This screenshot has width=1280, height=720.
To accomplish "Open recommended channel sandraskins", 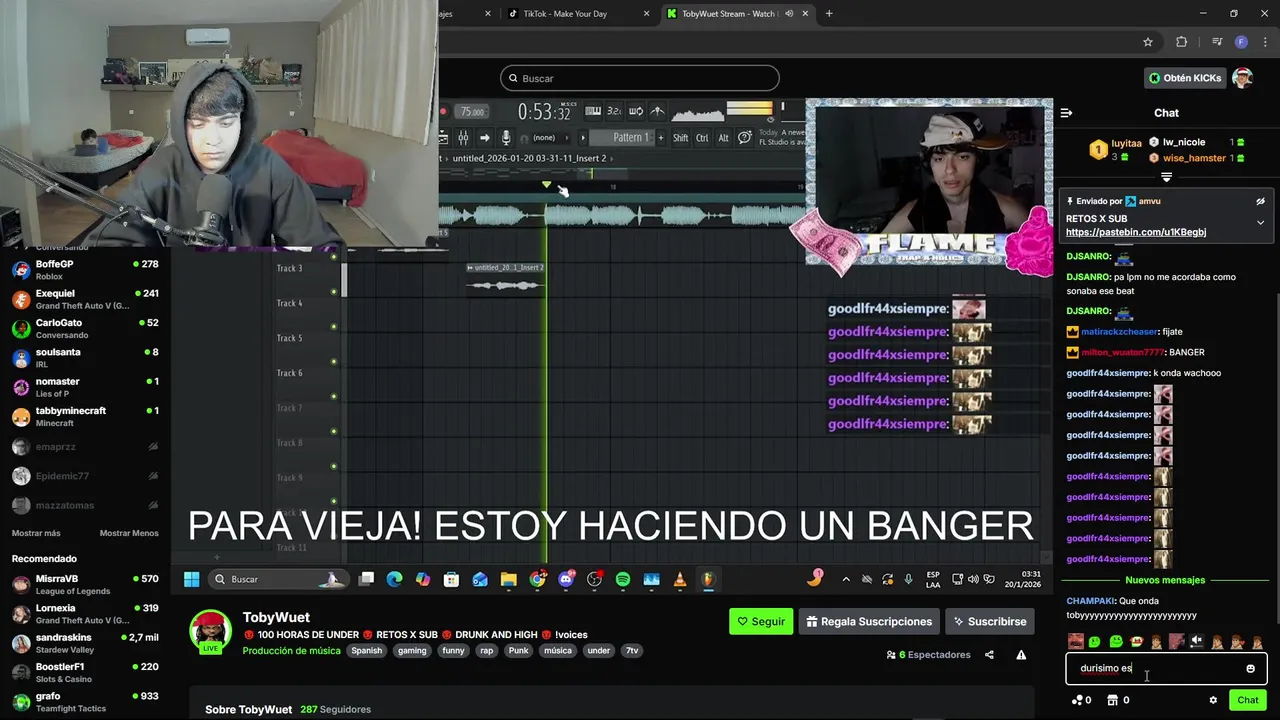I will click(x=85, y=643).
